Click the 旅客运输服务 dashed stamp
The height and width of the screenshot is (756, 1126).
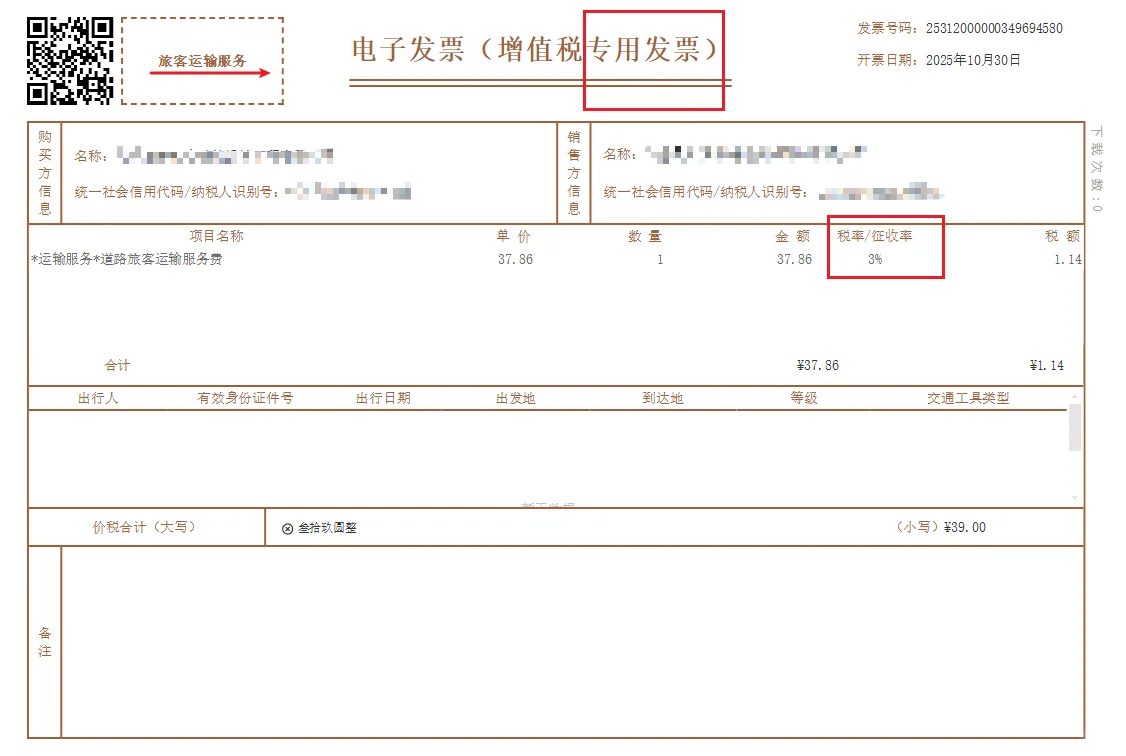(x=203, y=57)
